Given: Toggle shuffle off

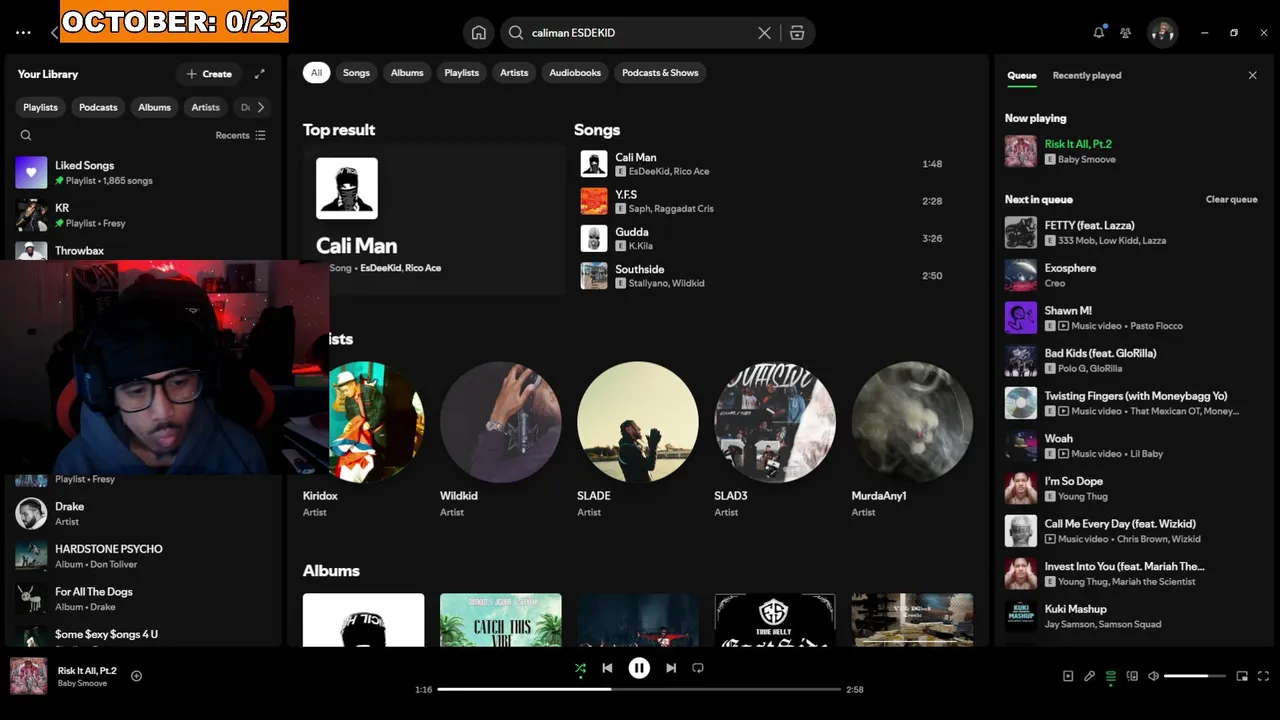Looking at the screenshot, I should pyautogui.click(x=580, y=668).
